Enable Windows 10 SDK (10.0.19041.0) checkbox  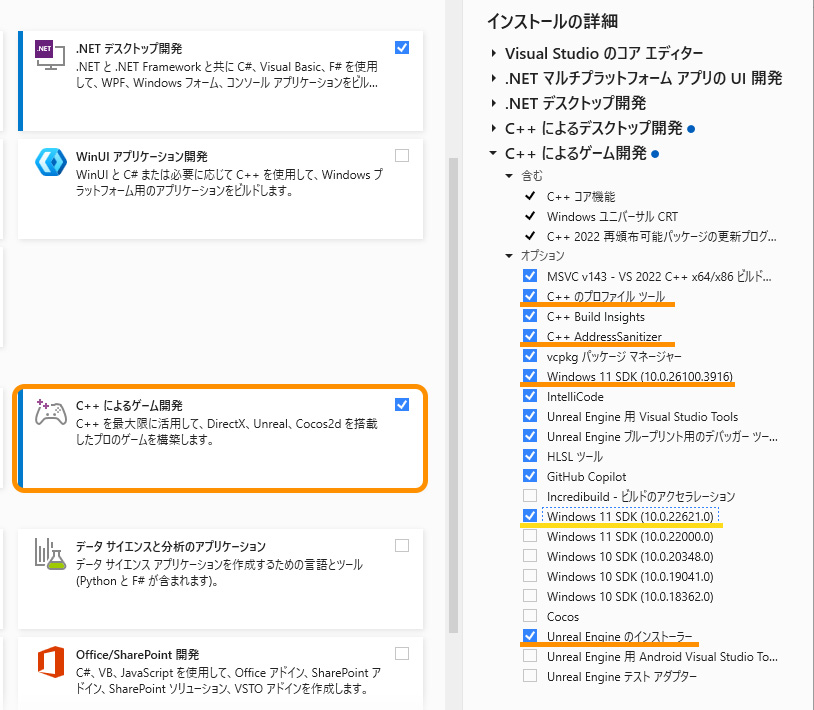click(530, 576)
